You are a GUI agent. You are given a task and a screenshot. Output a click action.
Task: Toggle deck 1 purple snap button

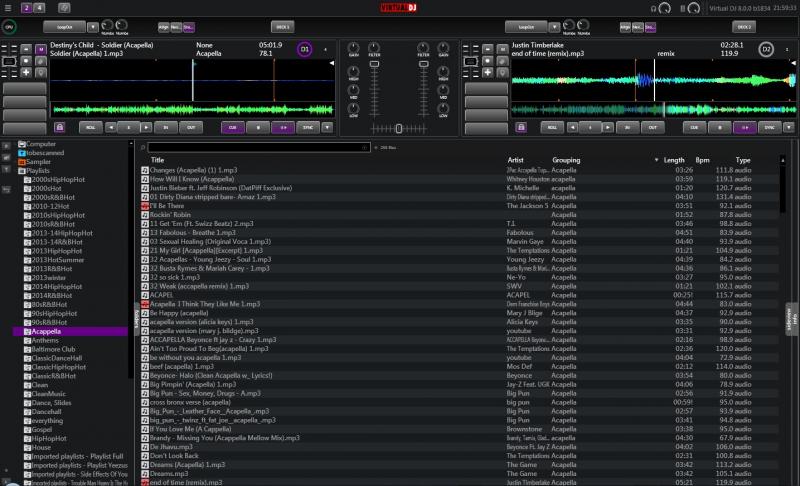point(188,27)
